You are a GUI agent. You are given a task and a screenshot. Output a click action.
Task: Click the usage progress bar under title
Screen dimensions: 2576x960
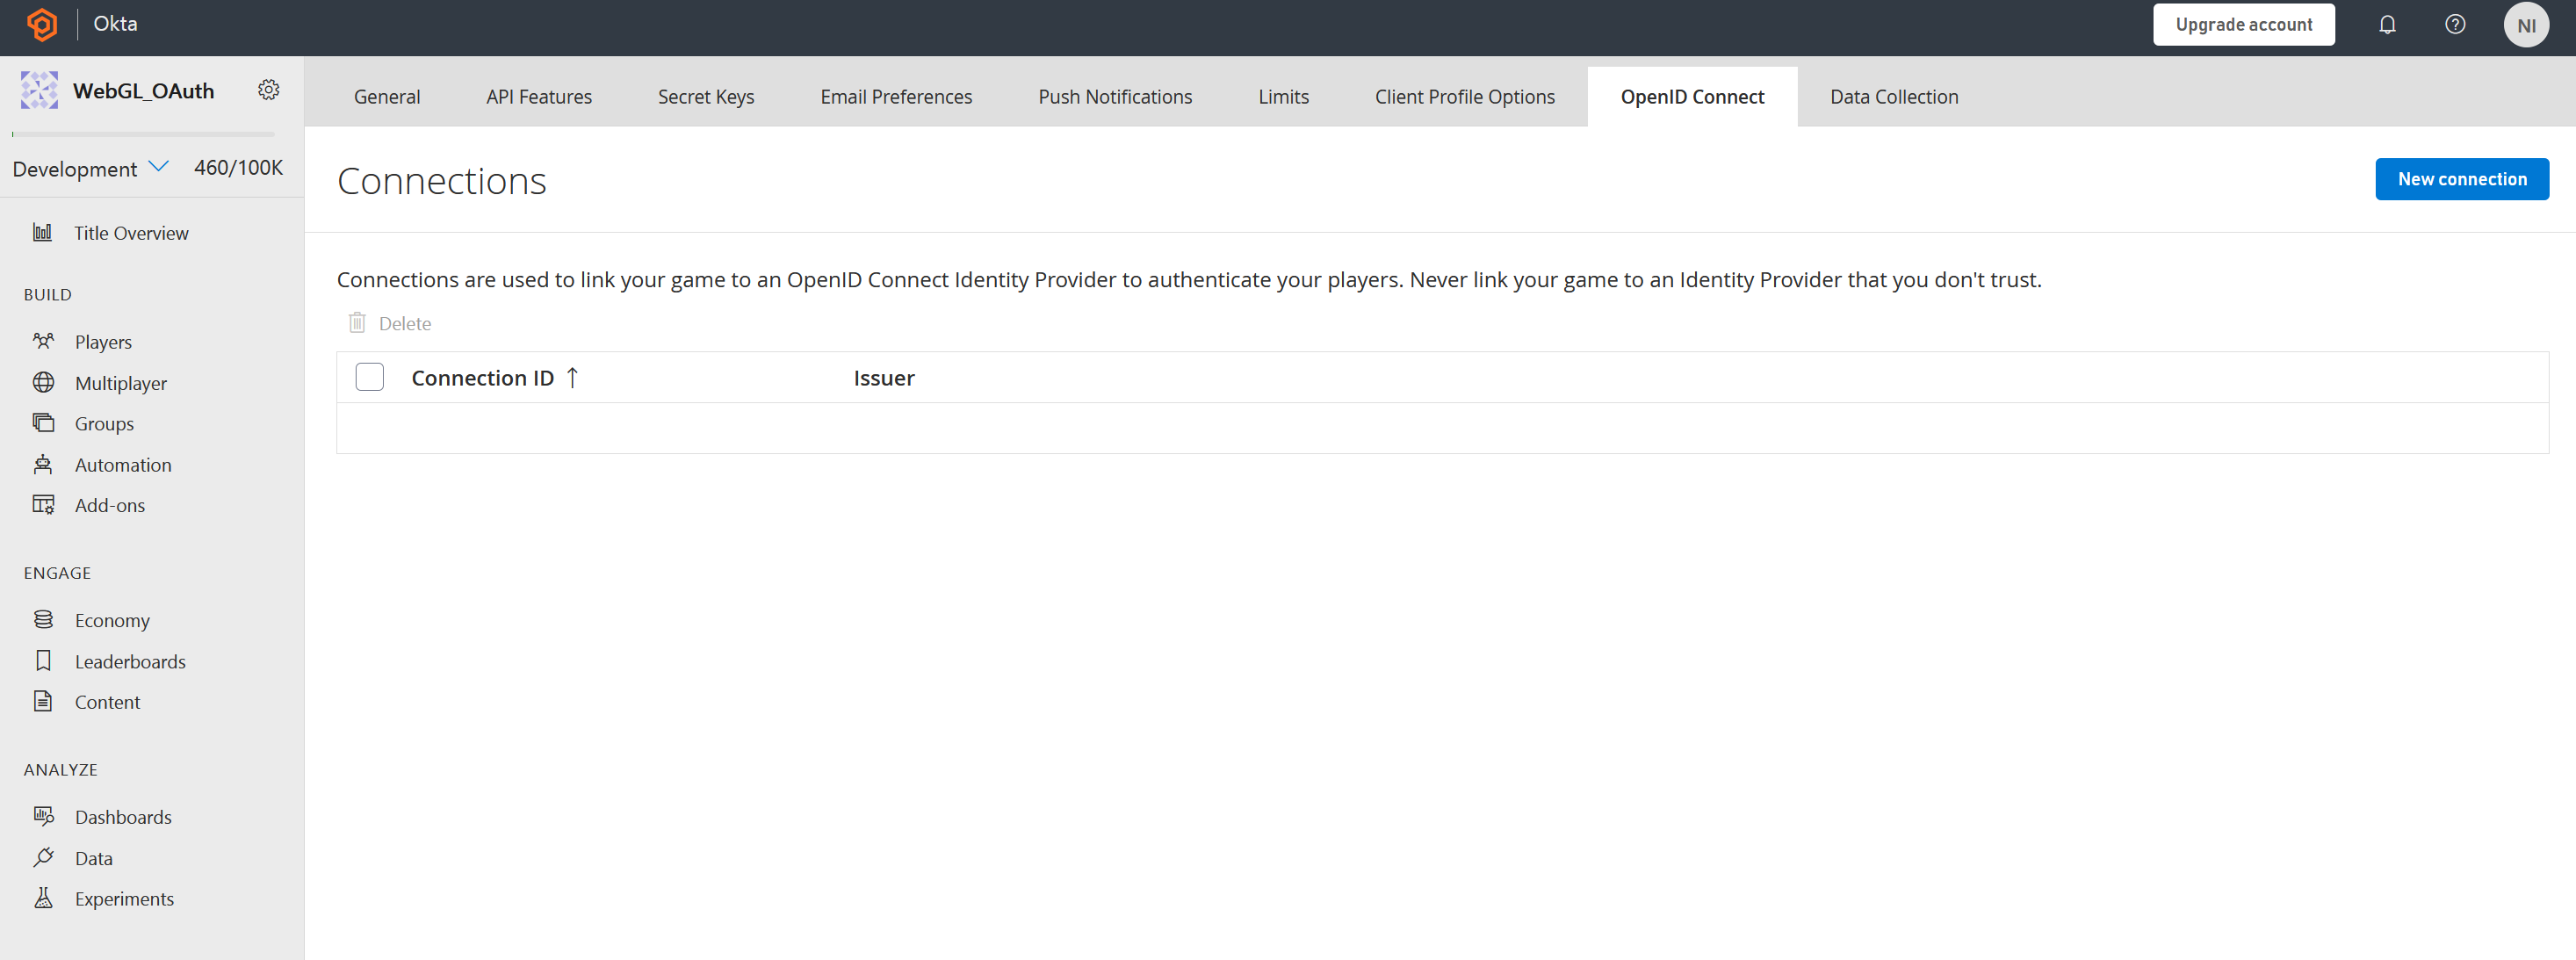(x=143, y=134)
